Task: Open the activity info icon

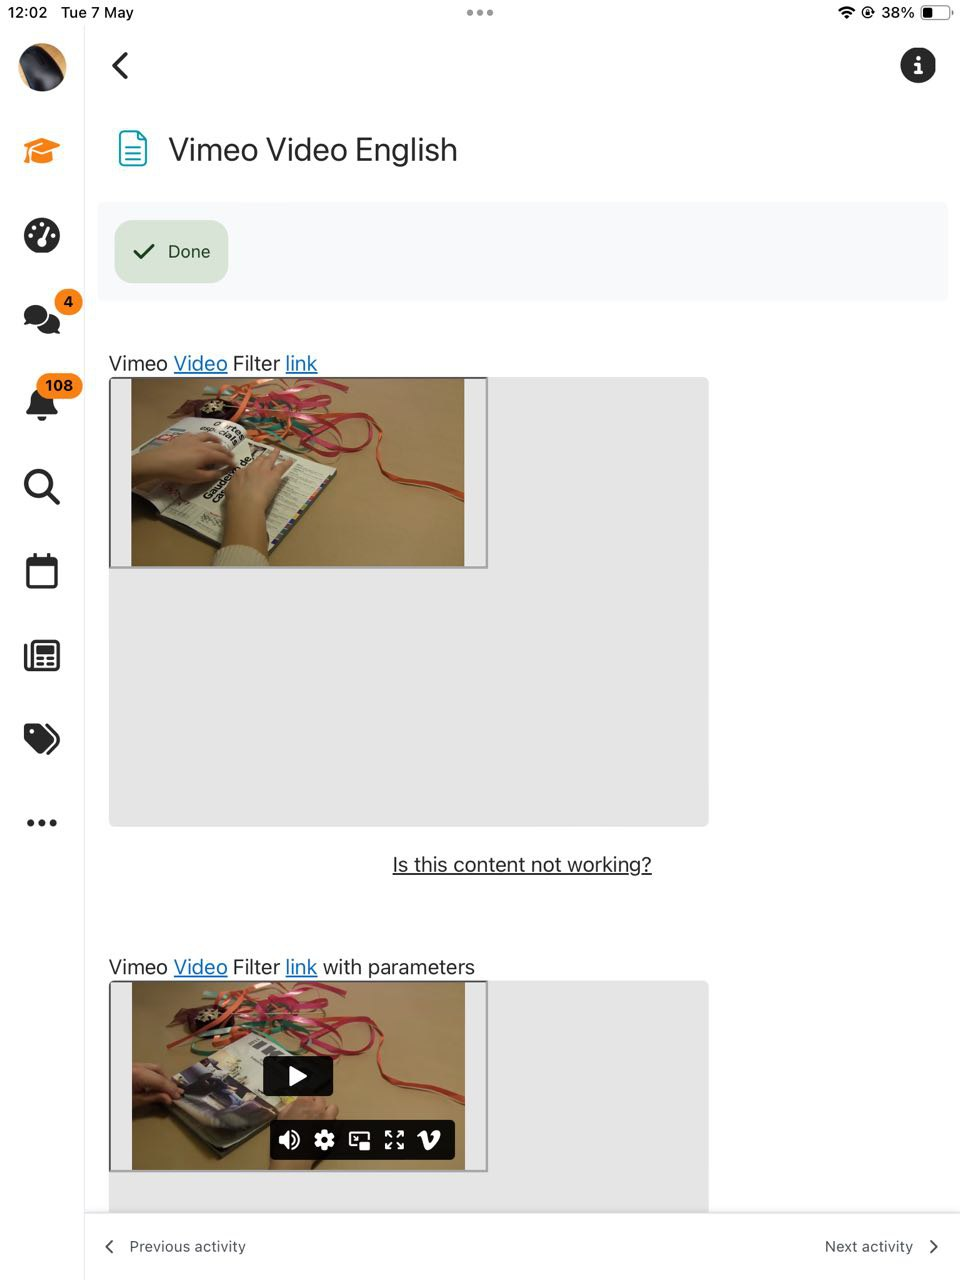Action: (918, 66)
